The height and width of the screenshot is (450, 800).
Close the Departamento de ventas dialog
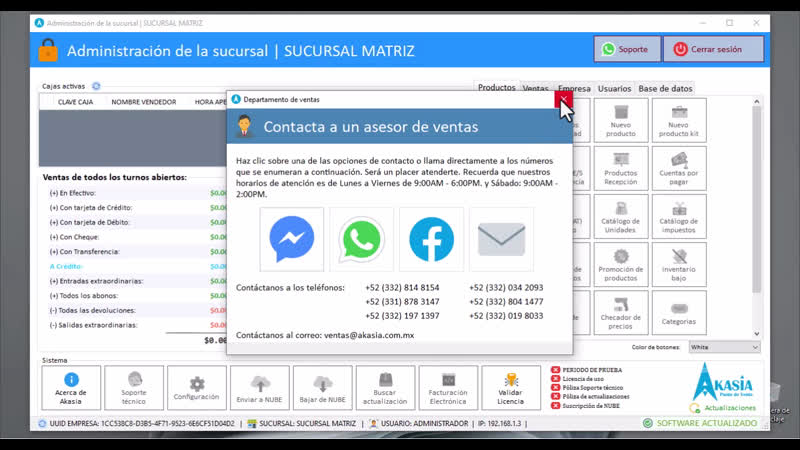click(x=563, y=99)
